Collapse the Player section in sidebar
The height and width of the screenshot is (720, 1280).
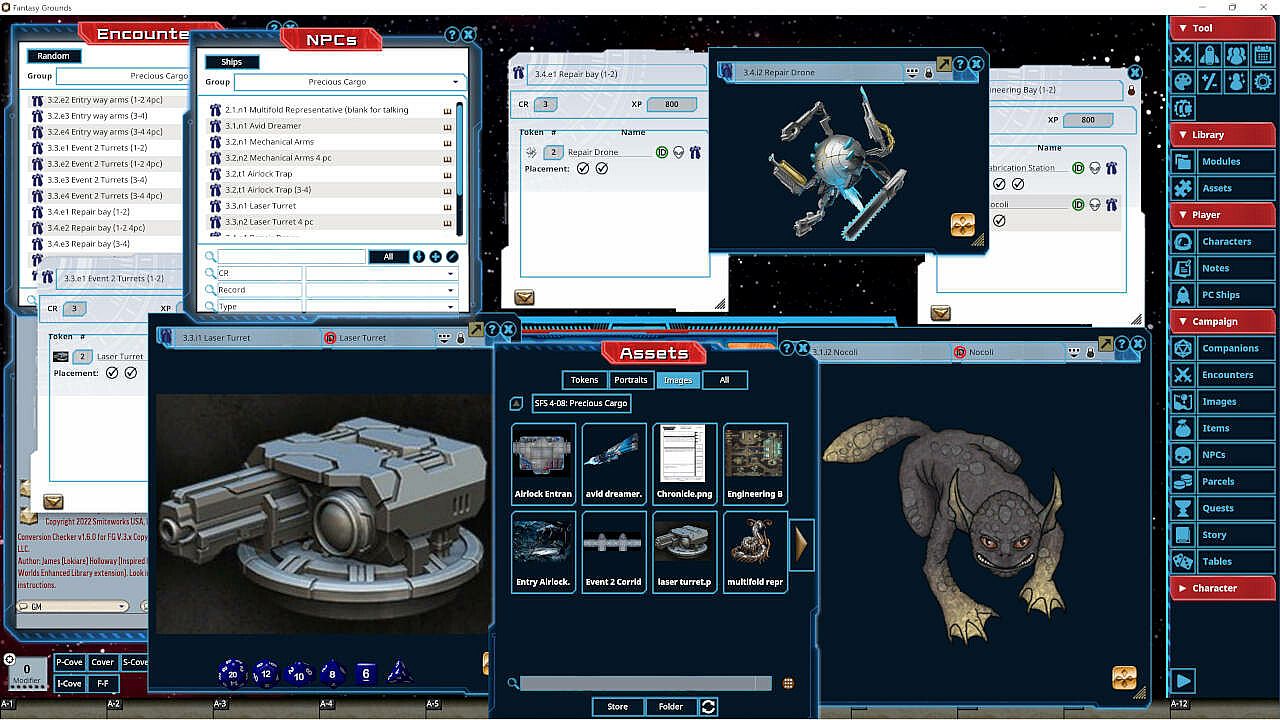click(1222, 214)
